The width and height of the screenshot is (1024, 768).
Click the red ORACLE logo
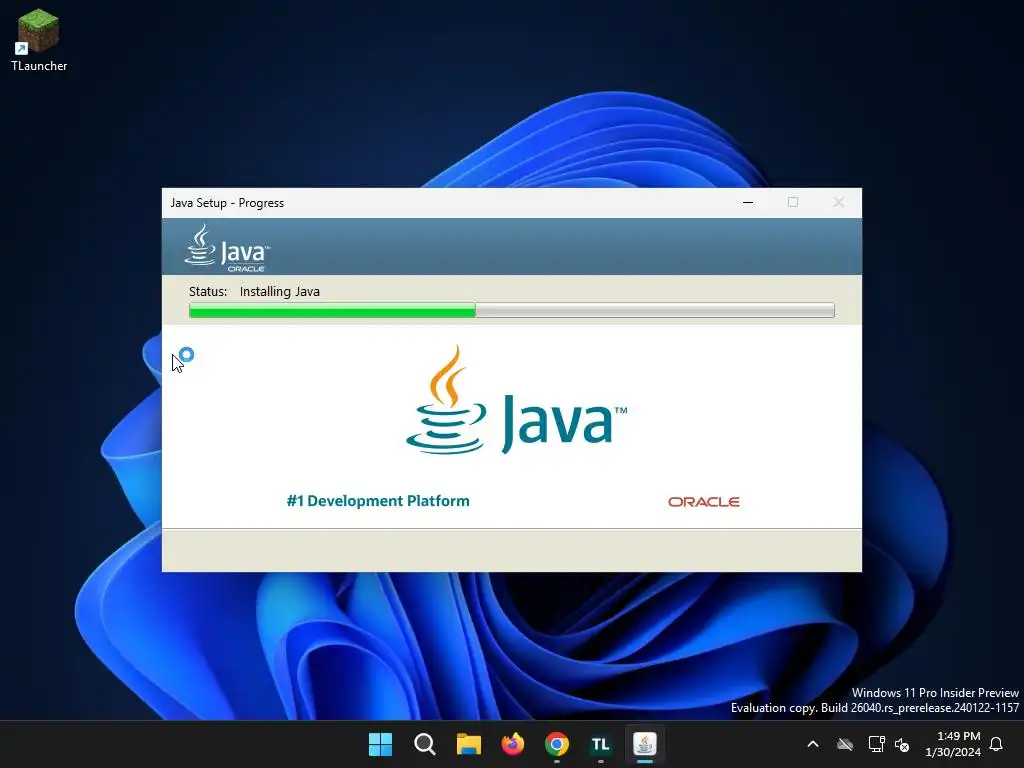pos(703,502)
